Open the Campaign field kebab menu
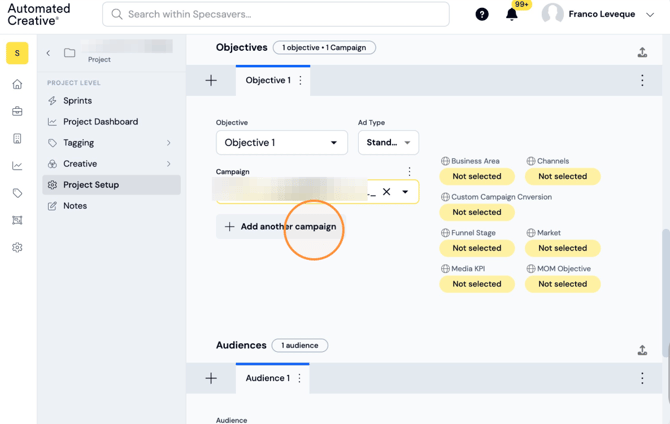The image size is (670, 424). click(x=409, y=171)
